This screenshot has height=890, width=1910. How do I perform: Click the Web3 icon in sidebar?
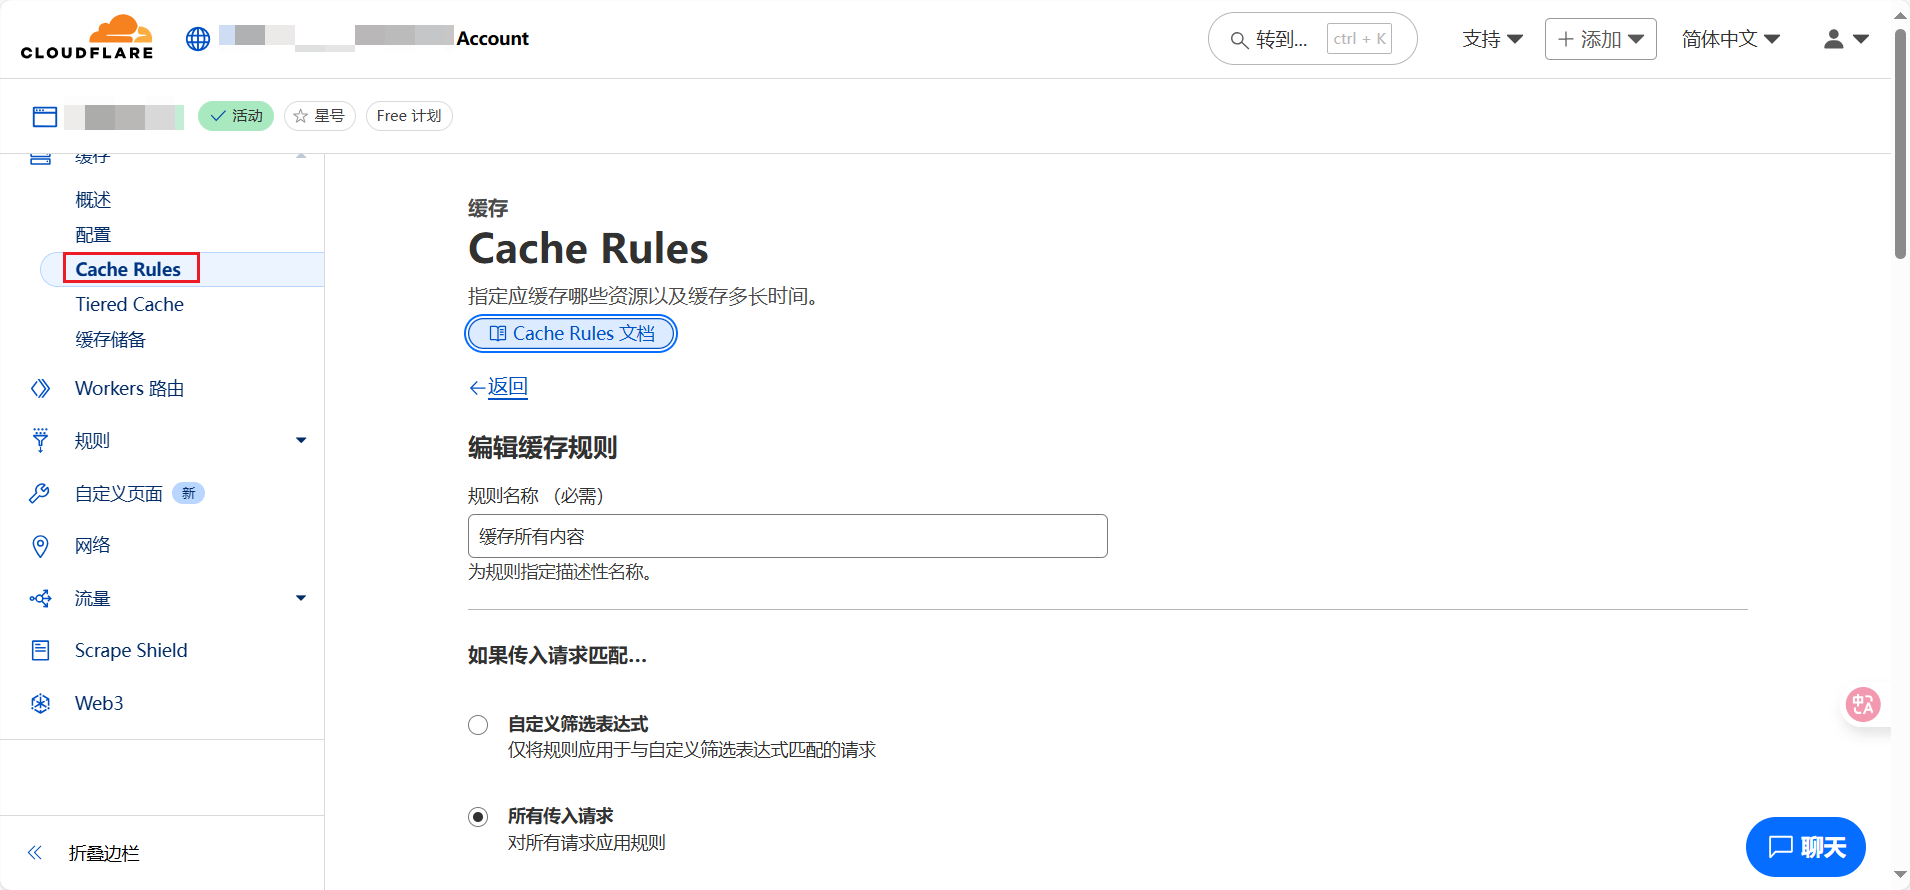point(40,703)
